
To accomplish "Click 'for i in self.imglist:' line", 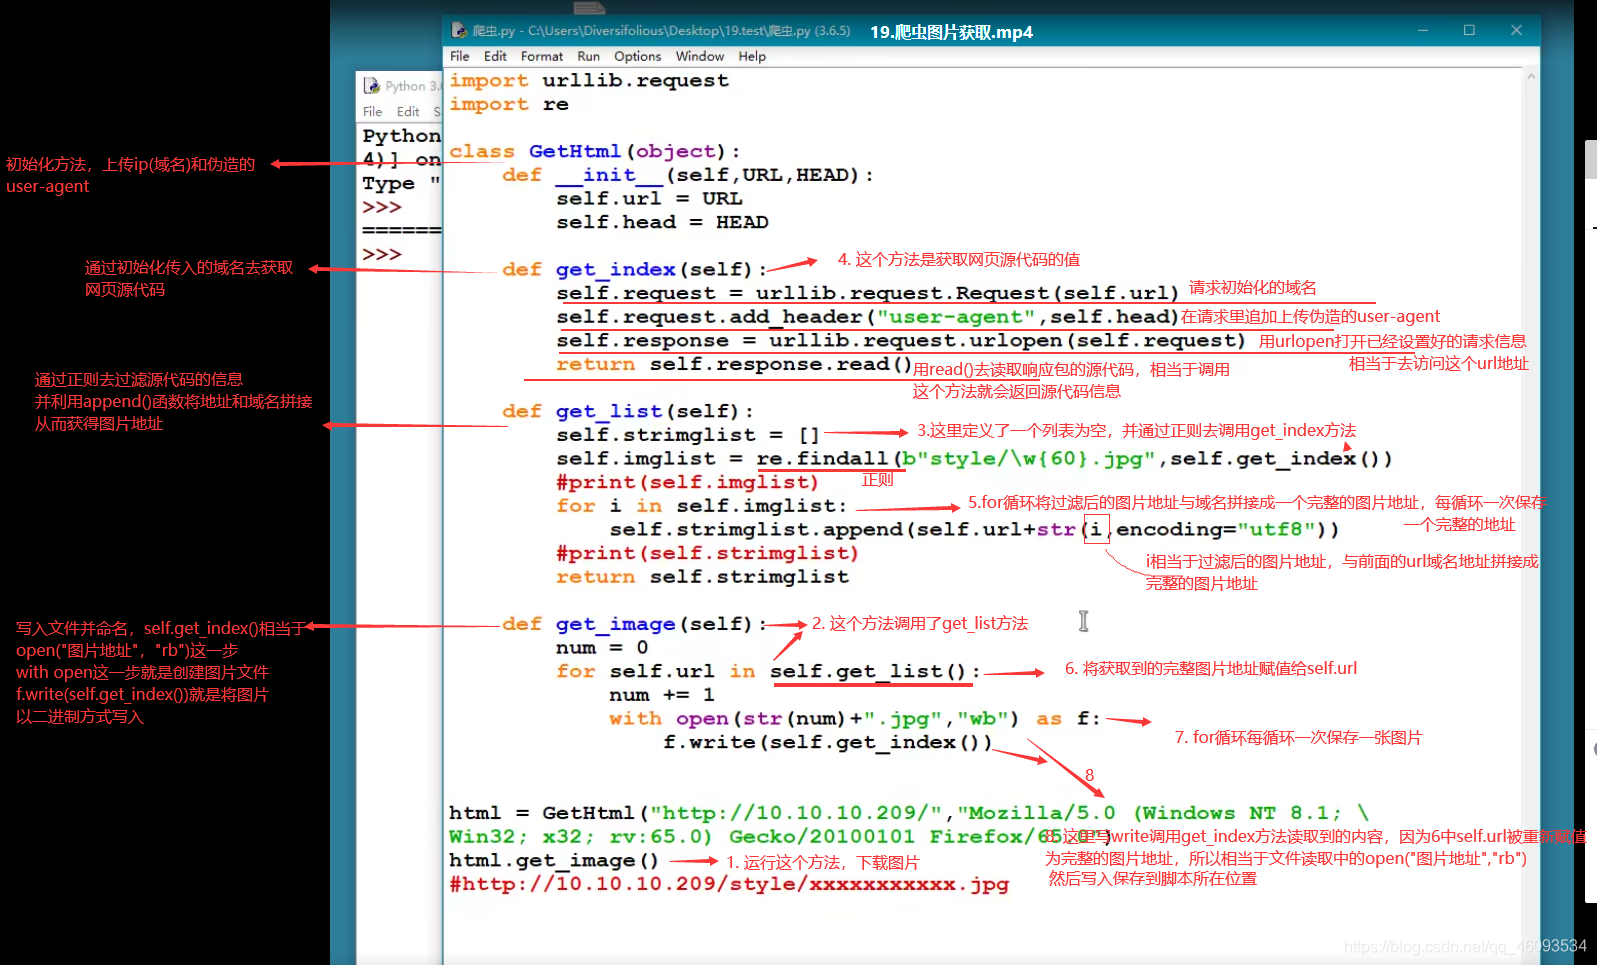I will 702,507.
